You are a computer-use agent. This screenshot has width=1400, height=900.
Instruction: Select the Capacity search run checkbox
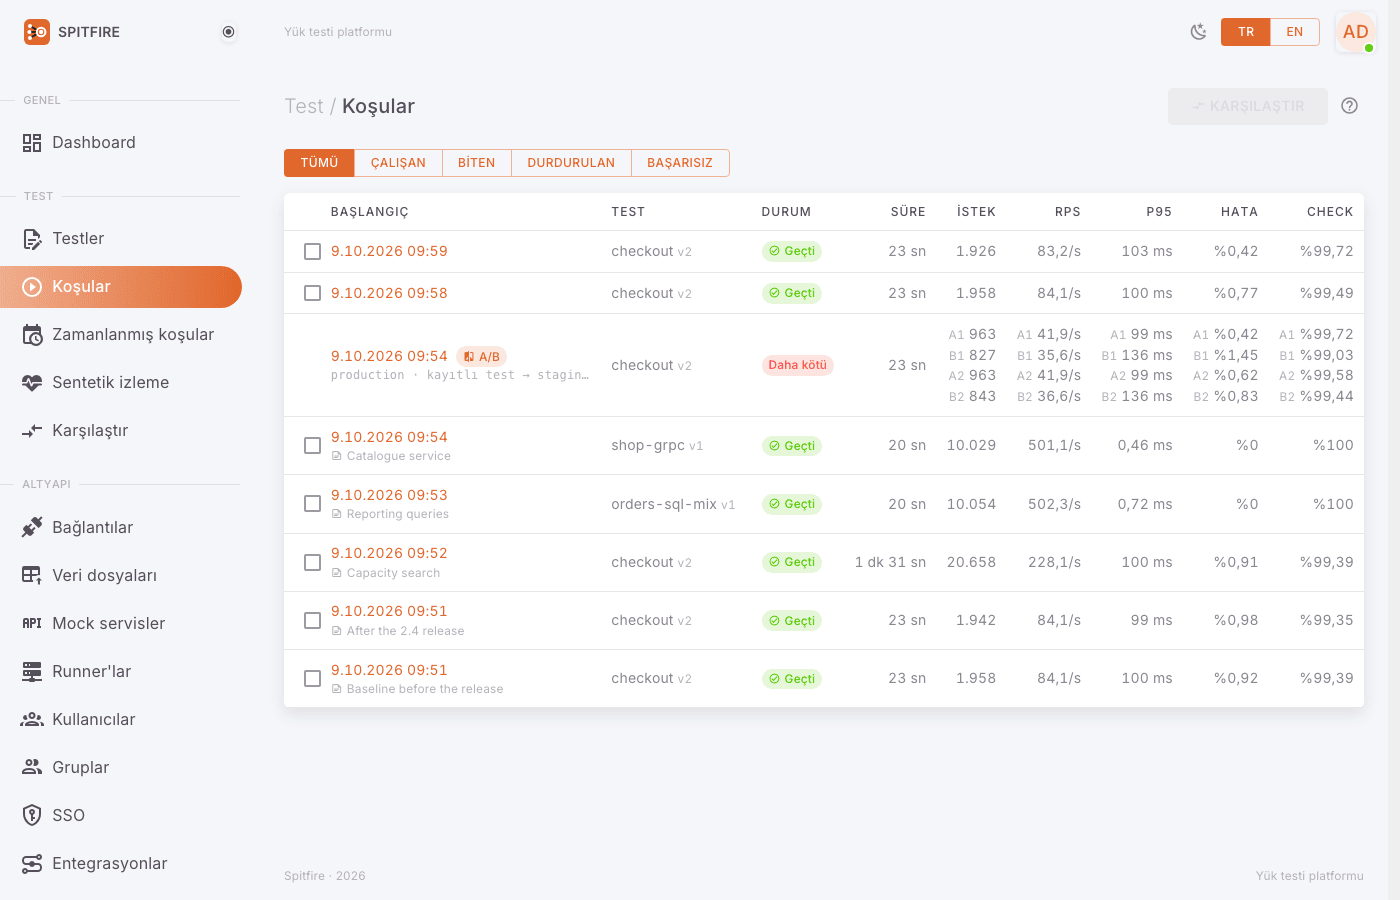313,563
